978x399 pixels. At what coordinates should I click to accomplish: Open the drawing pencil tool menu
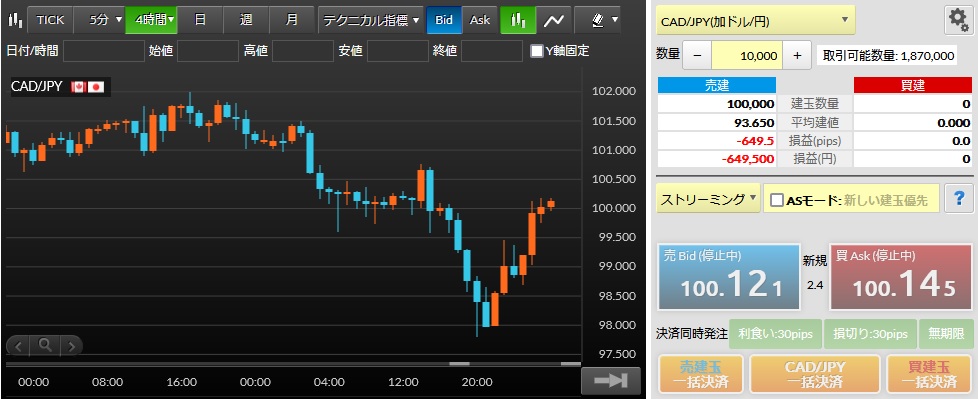pos(598,20)
